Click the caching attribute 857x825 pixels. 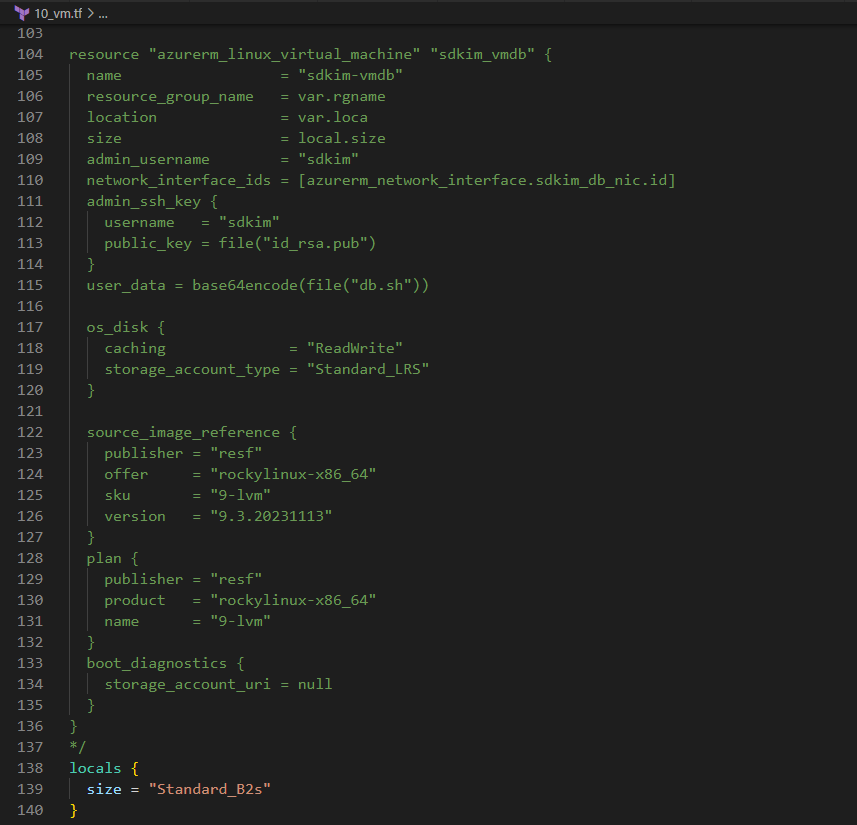pos(135,348)
